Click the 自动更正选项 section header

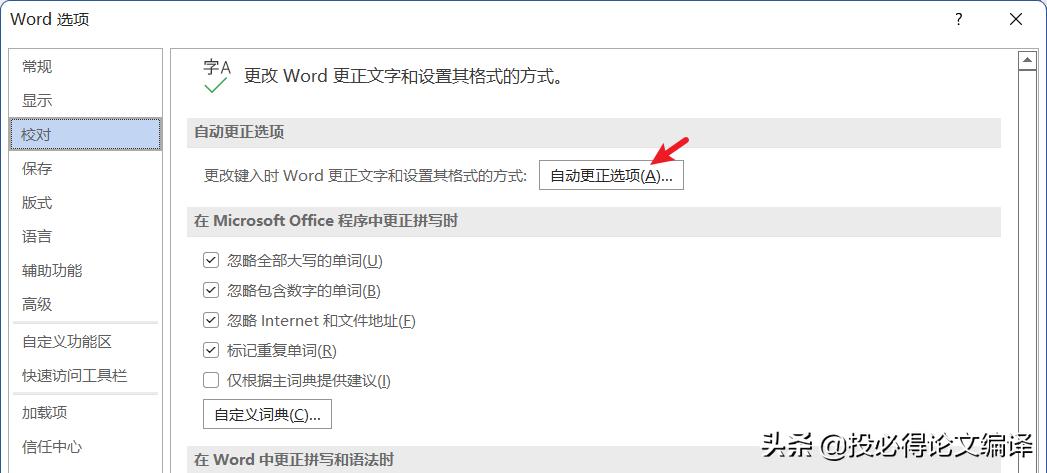point(594,132)
